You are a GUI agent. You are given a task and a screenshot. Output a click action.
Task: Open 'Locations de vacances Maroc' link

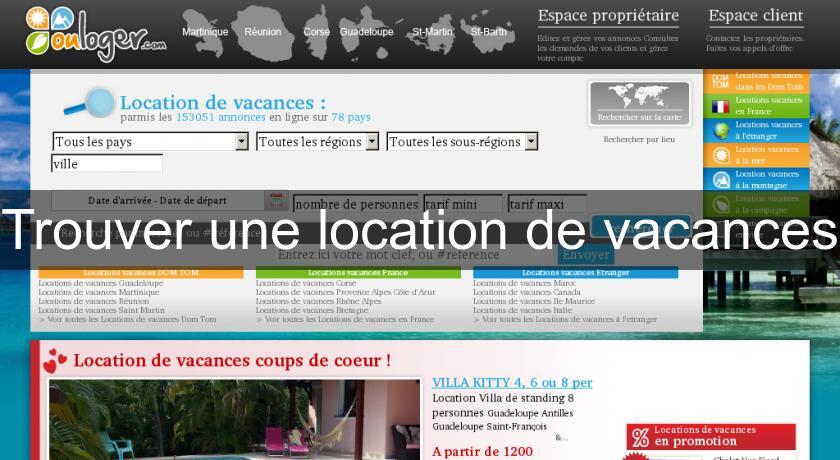[524, 283]
